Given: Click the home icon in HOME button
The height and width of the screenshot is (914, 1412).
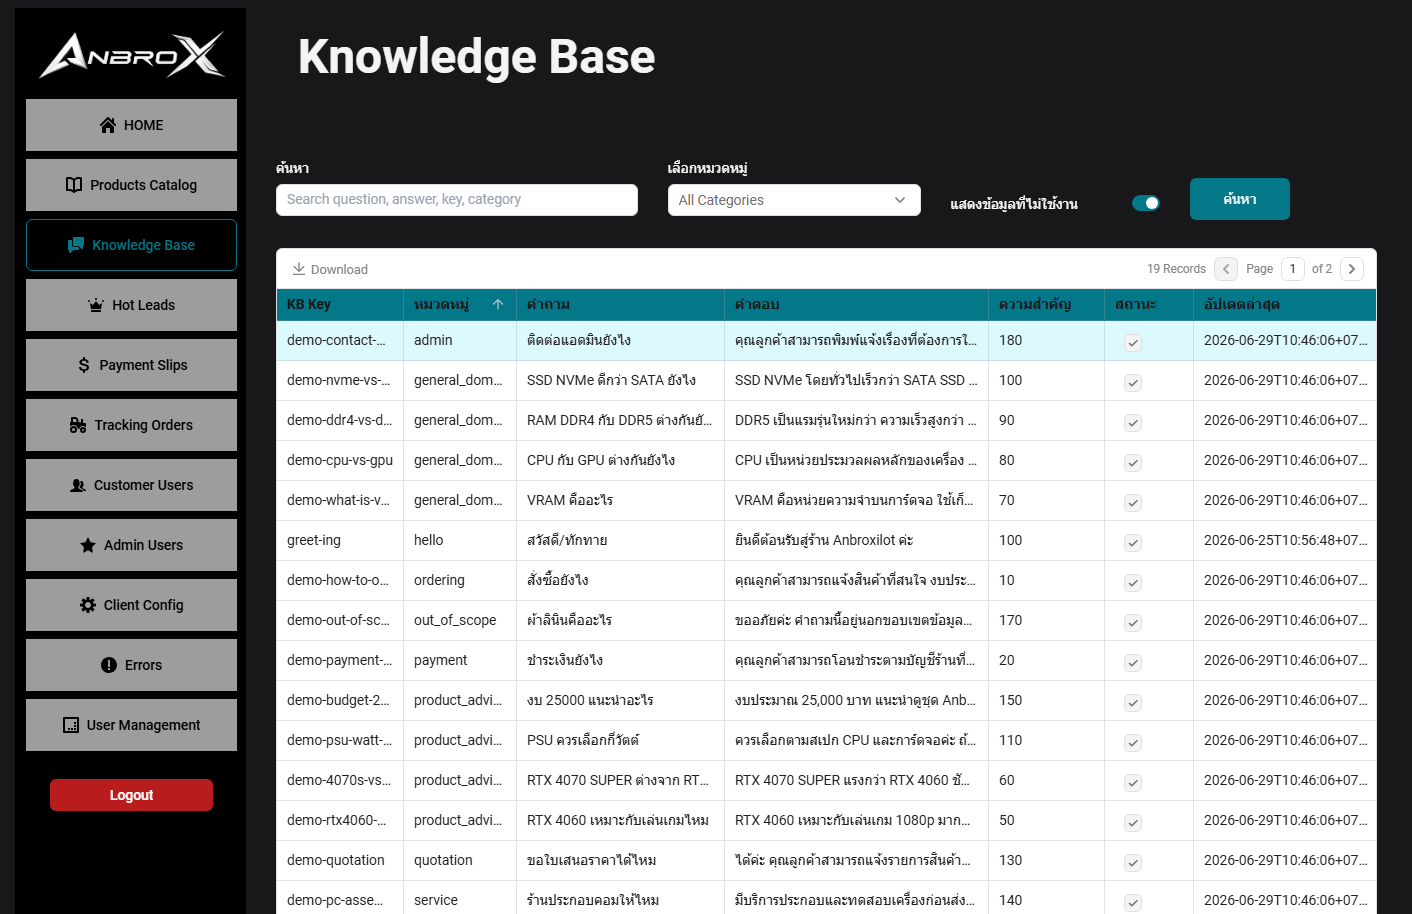Looking at the screenshot, I should (108, 125).
